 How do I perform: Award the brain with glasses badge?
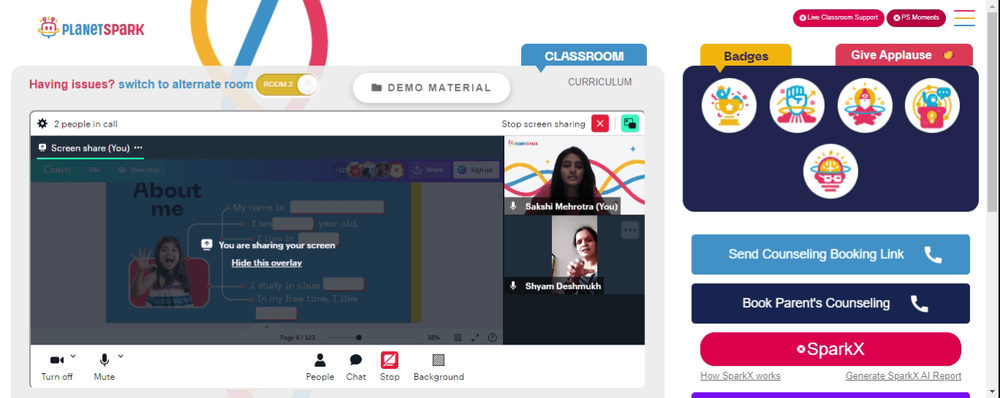(830, 171)
